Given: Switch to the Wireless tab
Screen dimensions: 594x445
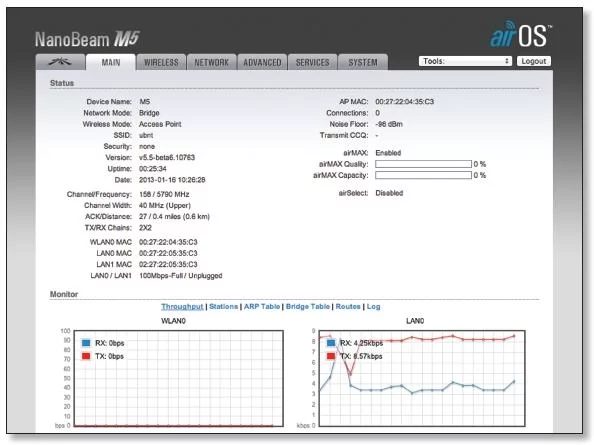Looking at the screenshot, I should tap(161, 62).
